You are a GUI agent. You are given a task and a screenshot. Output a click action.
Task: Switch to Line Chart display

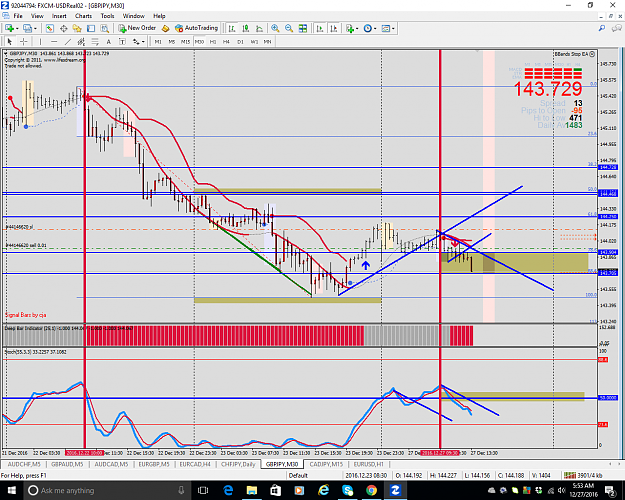259,28
